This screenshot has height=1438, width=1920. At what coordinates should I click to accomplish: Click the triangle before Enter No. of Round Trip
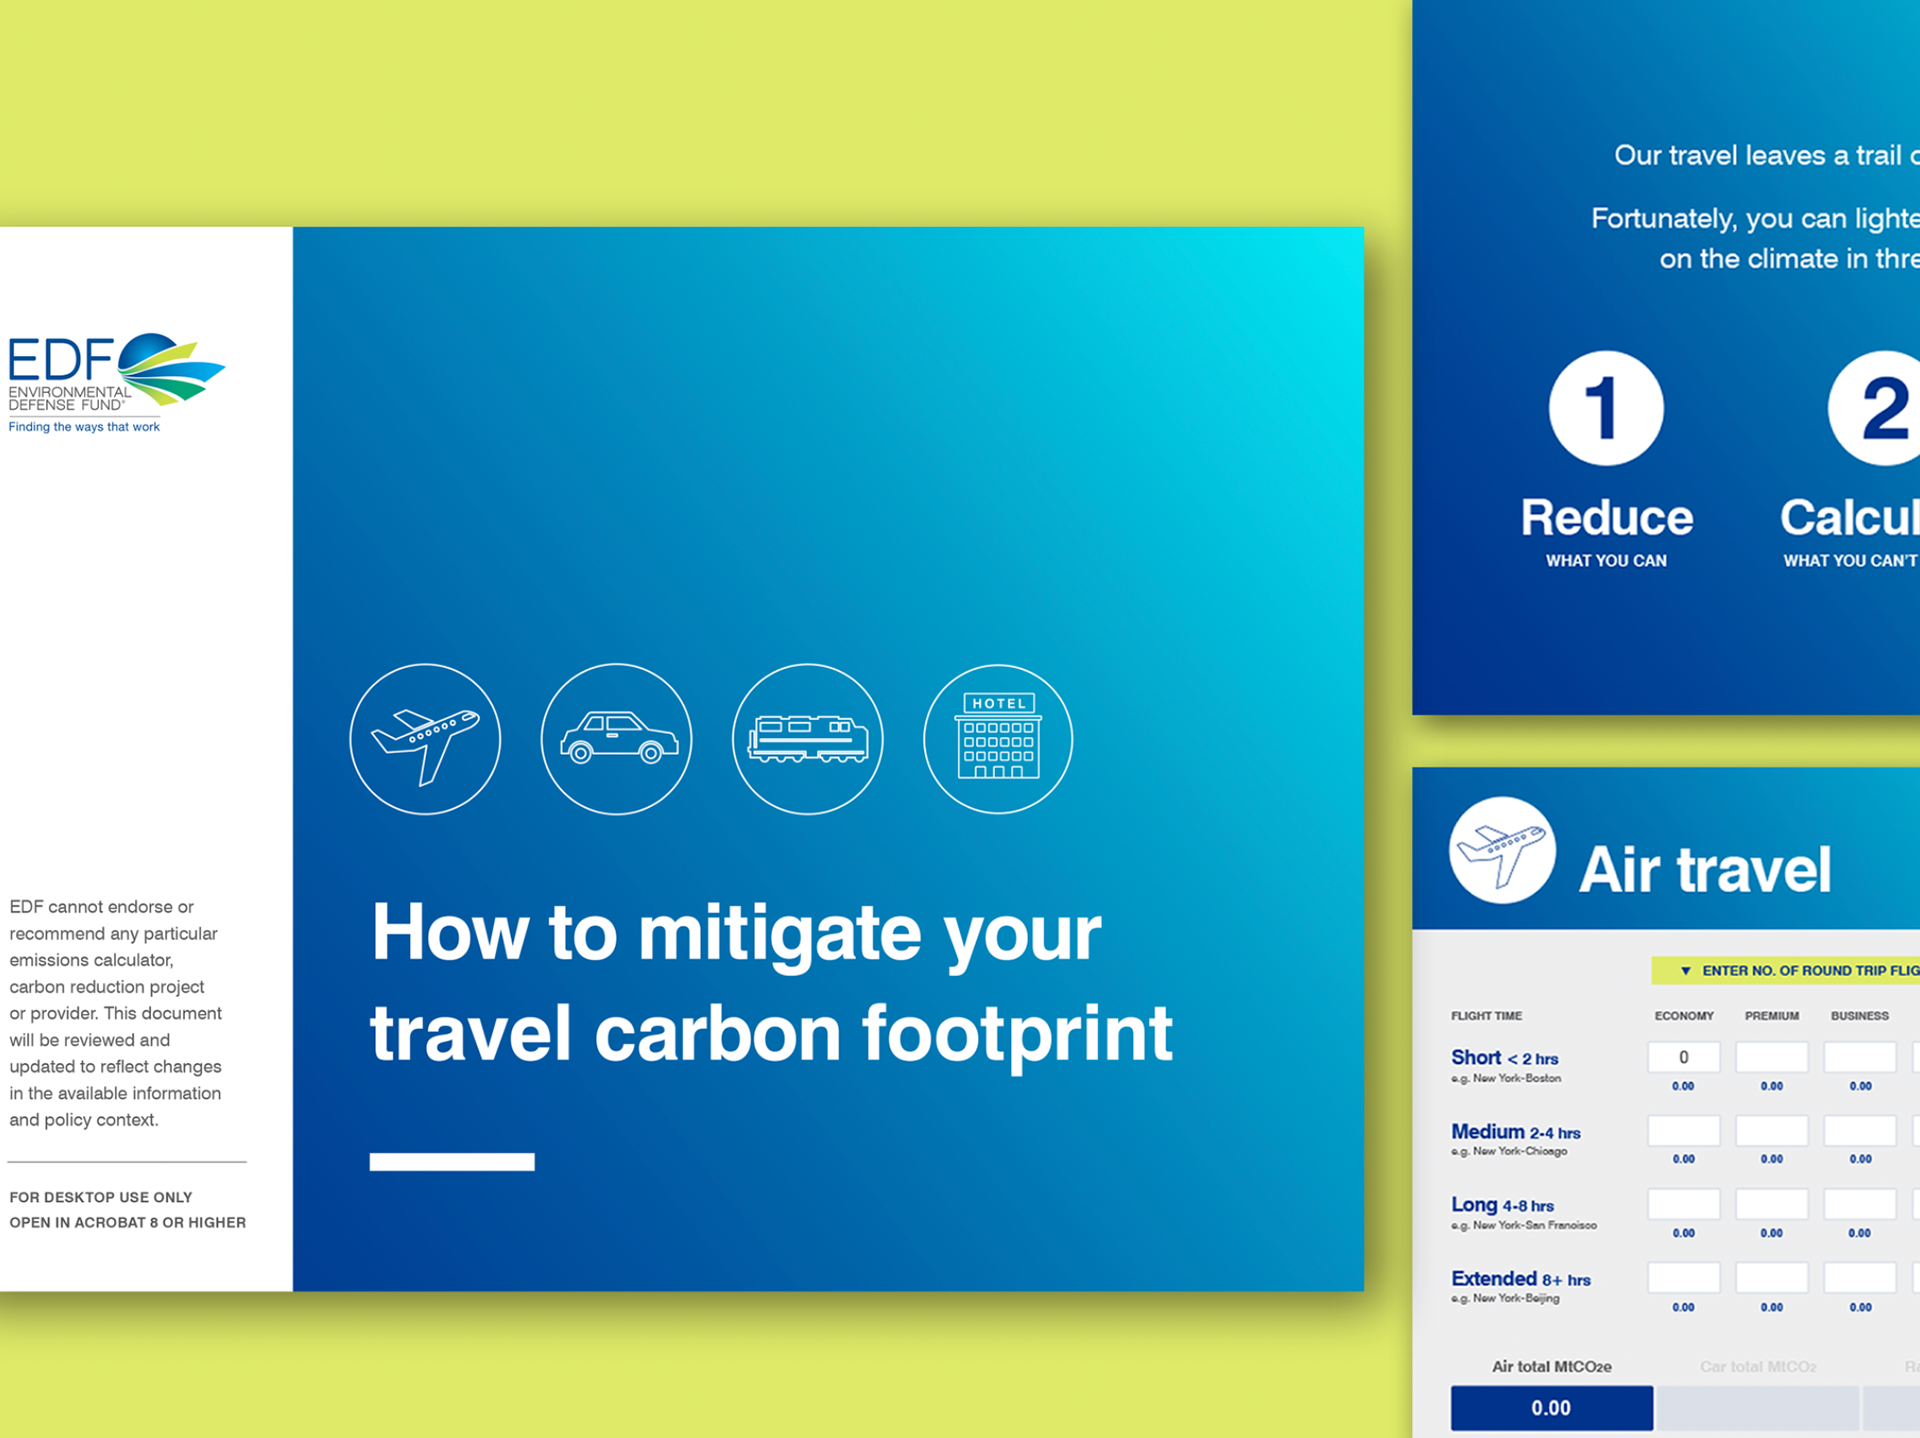pyautogui.click(x=1685, y=971)
